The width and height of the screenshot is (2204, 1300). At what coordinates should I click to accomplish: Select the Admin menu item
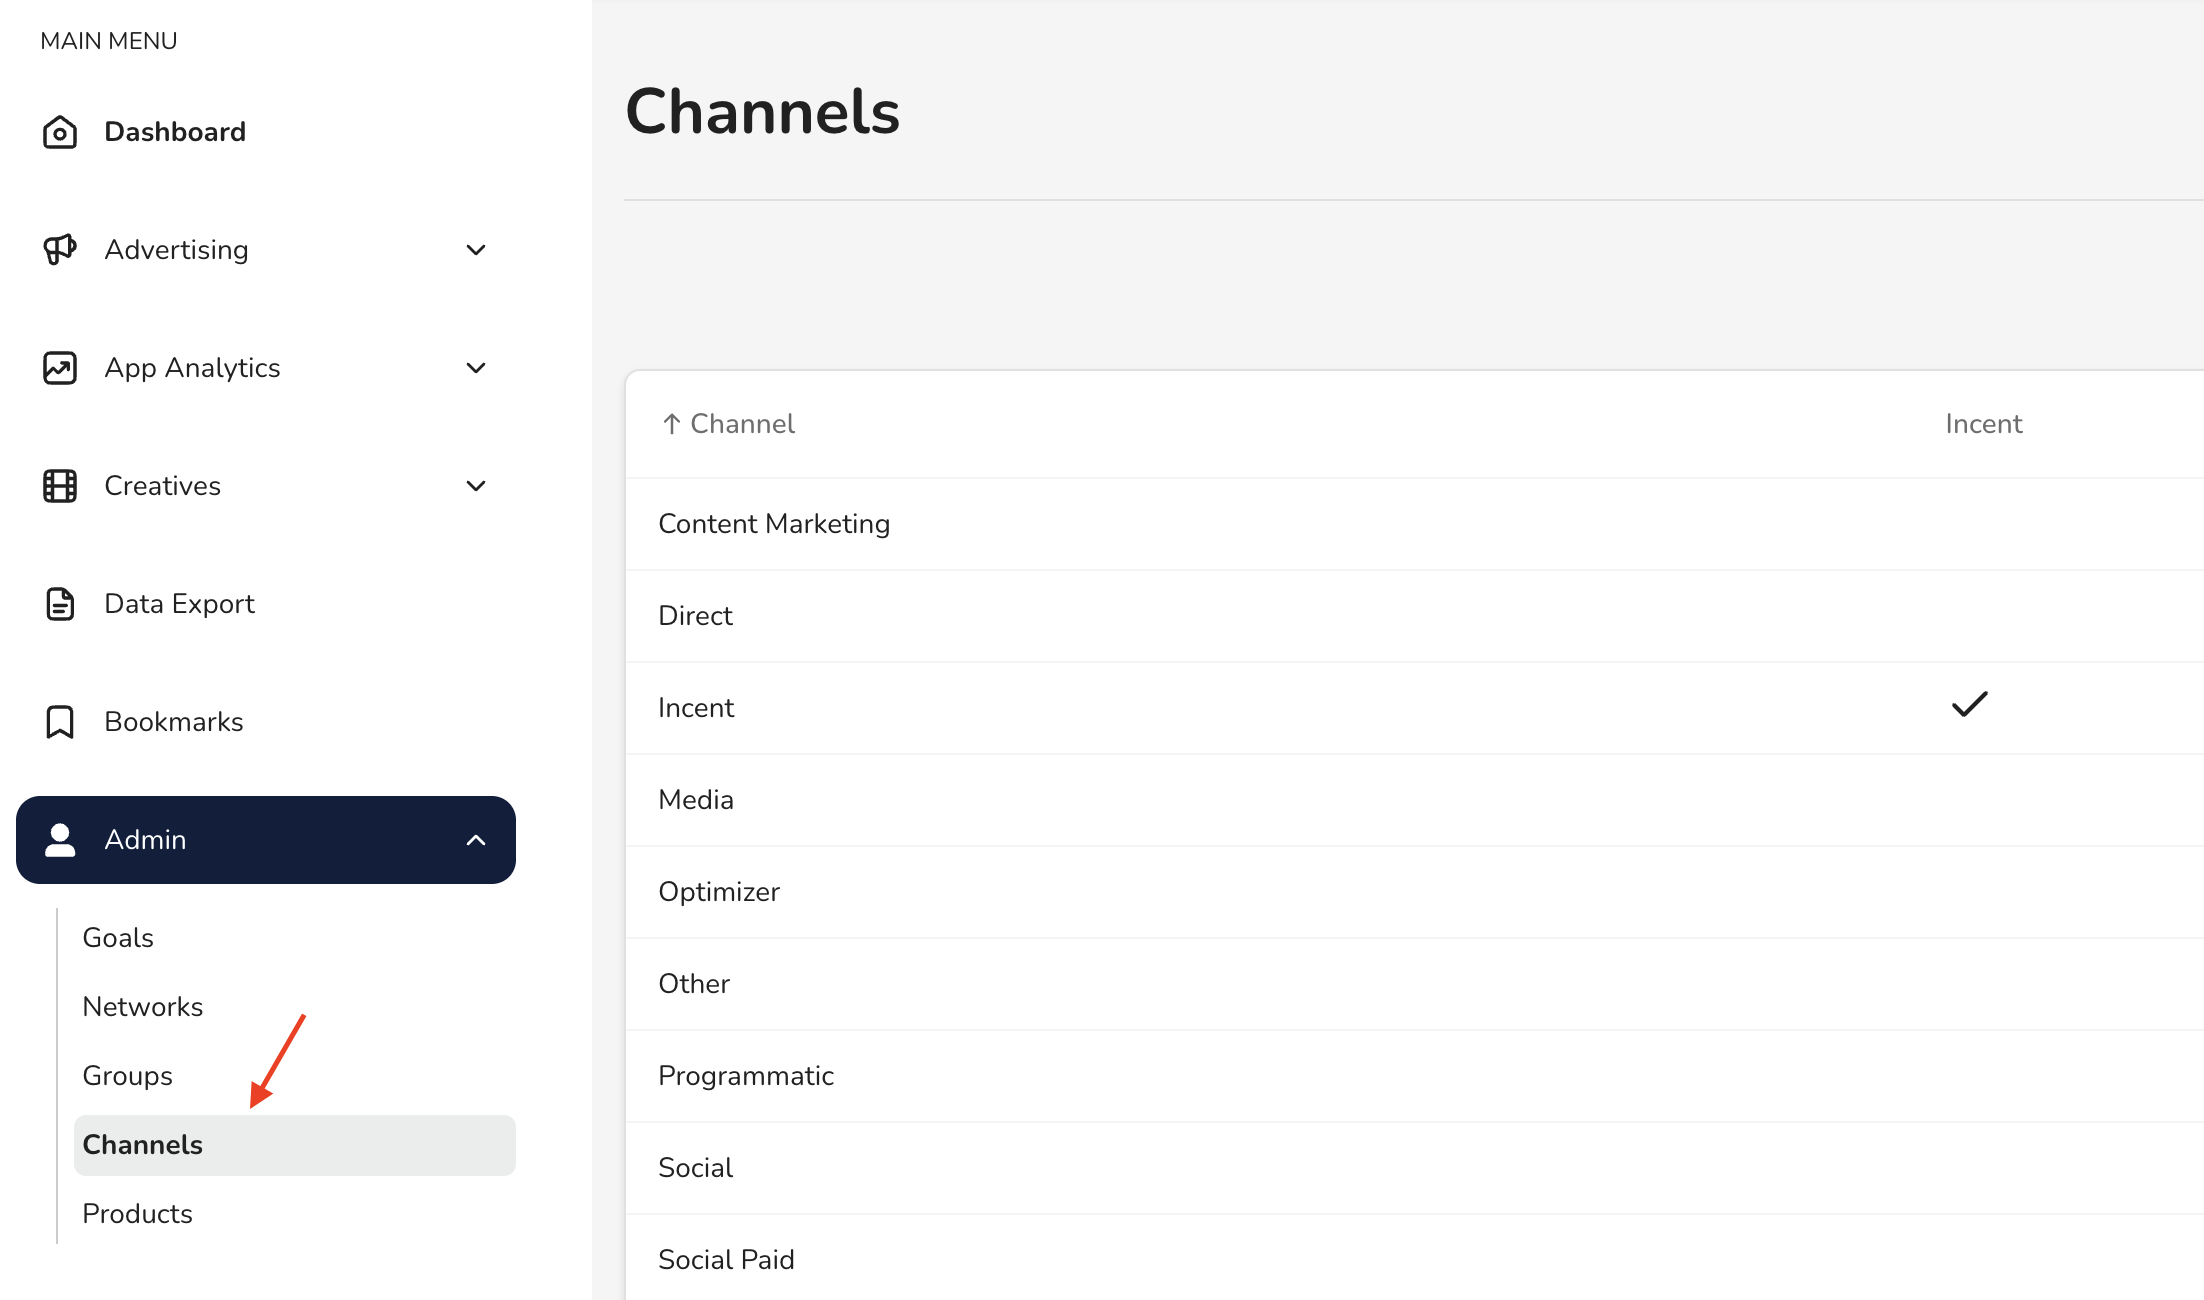(x=266, y=840)
